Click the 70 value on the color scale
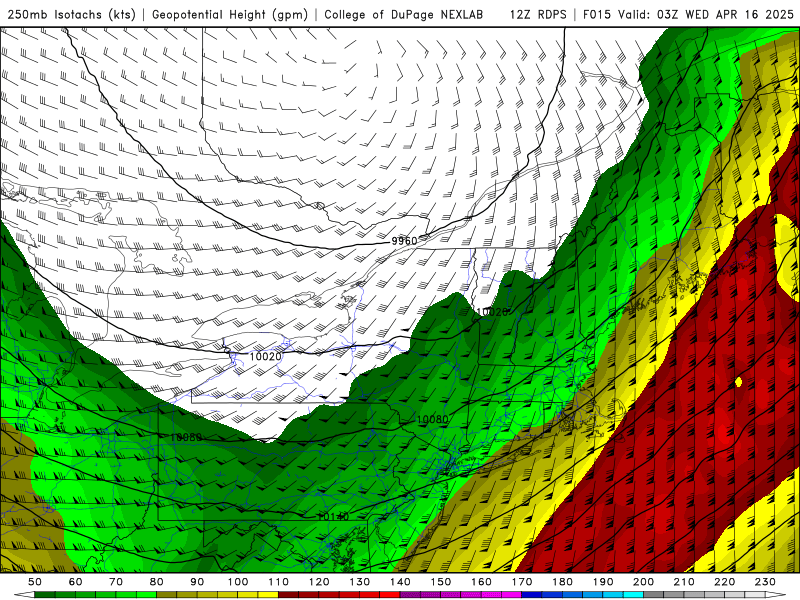 (x=116, y=582)
